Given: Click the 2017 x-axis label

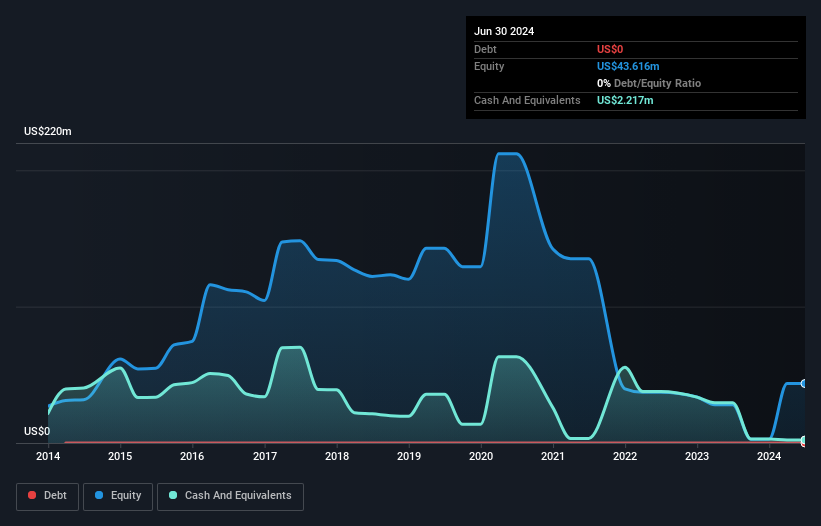Looking at the screenshot, I should [265, 457].
